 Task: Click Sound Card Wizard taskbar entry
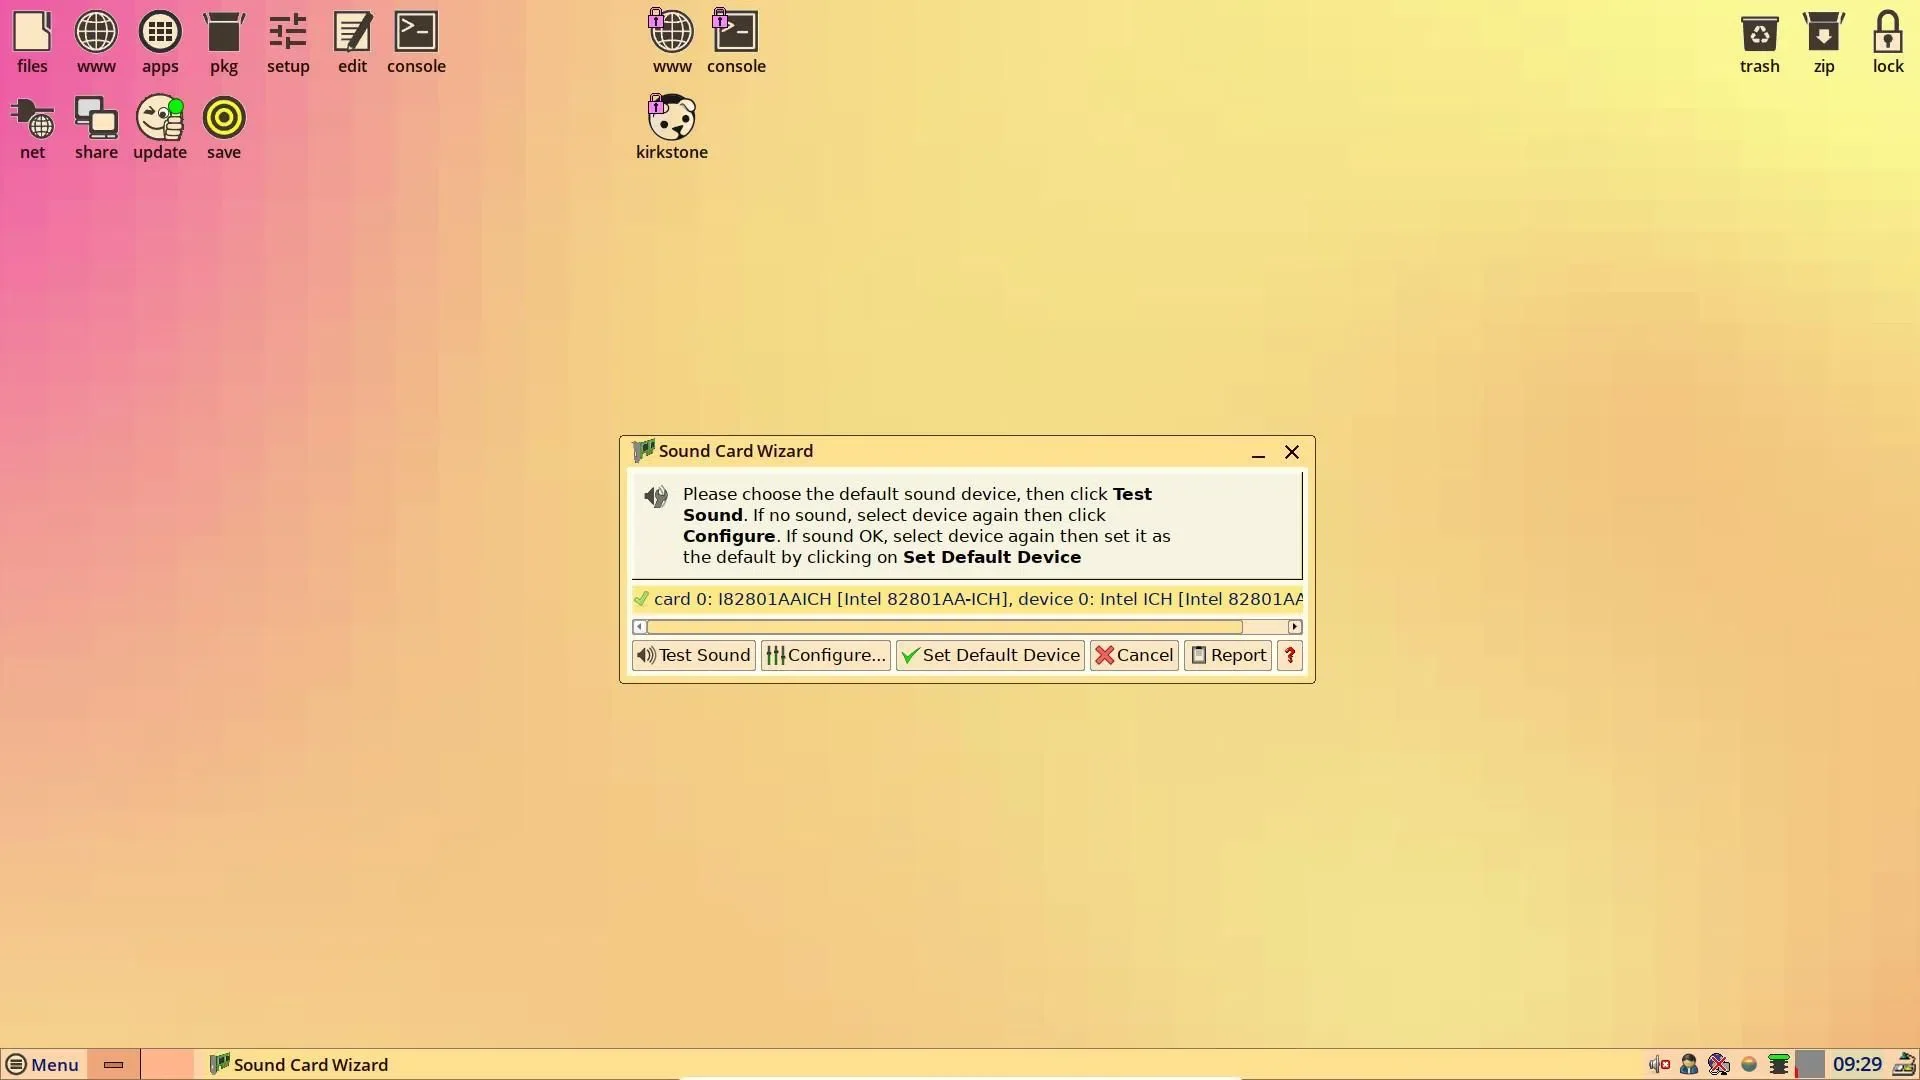click(299, 1064)
